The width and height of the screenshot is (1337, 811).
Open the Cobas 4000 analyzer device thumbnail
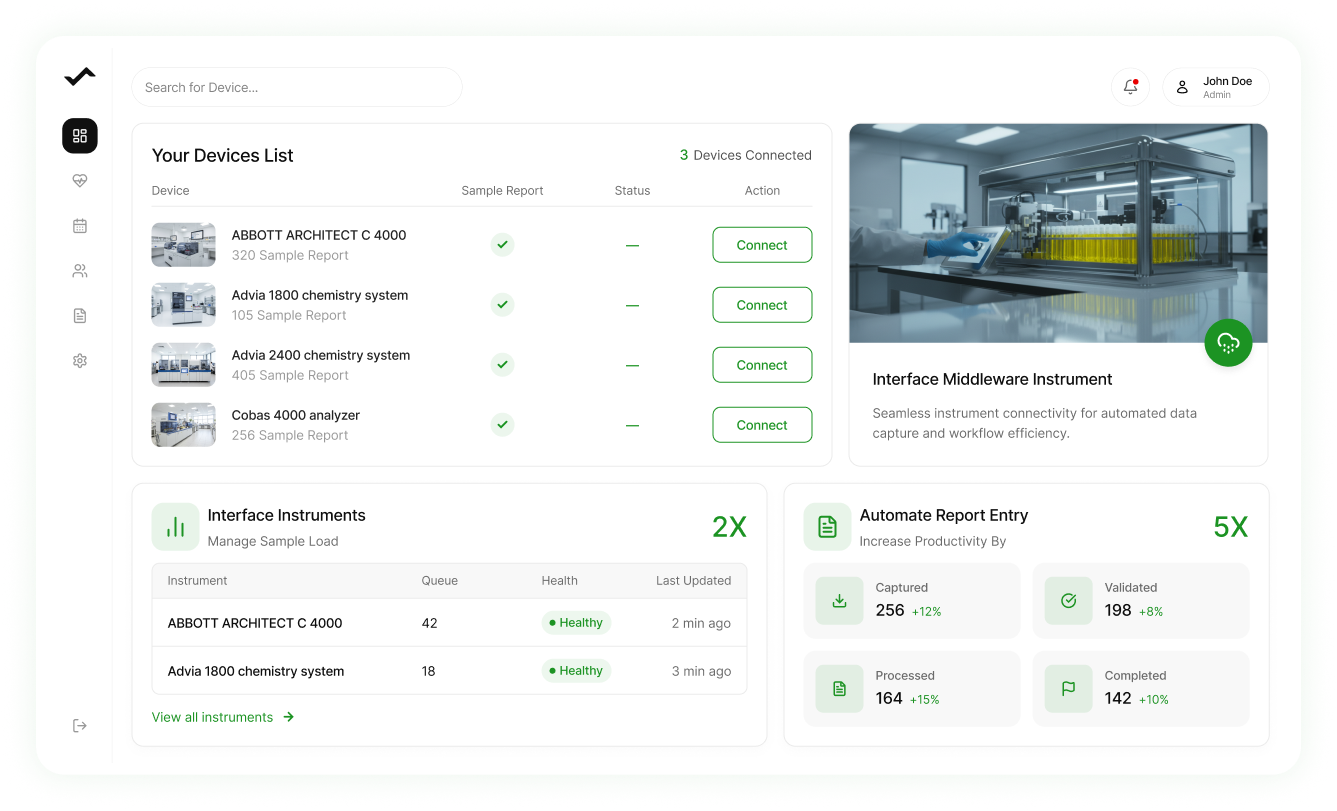click(x=184, y=425)
